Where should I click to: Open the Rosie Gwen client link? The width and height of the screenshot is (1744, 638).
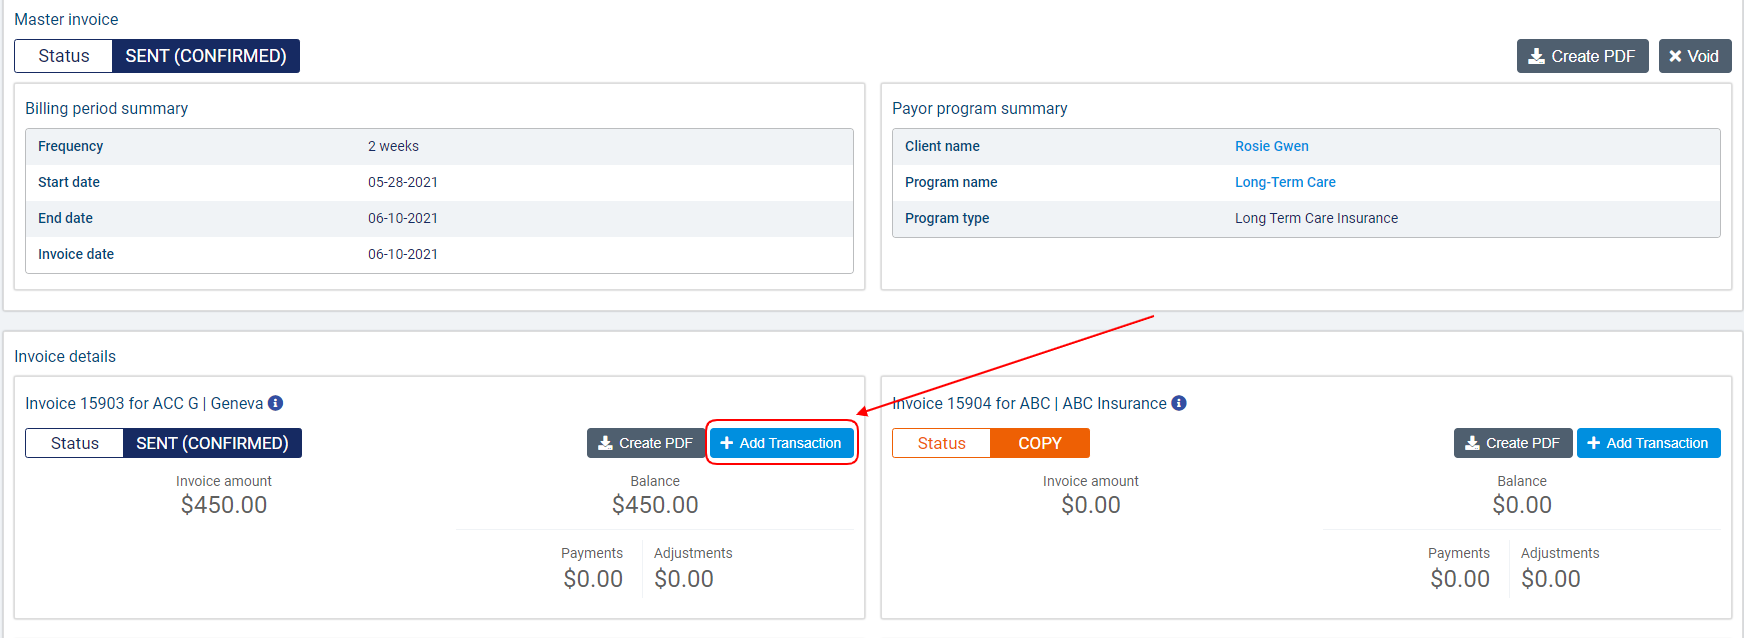coord(1271,146)
